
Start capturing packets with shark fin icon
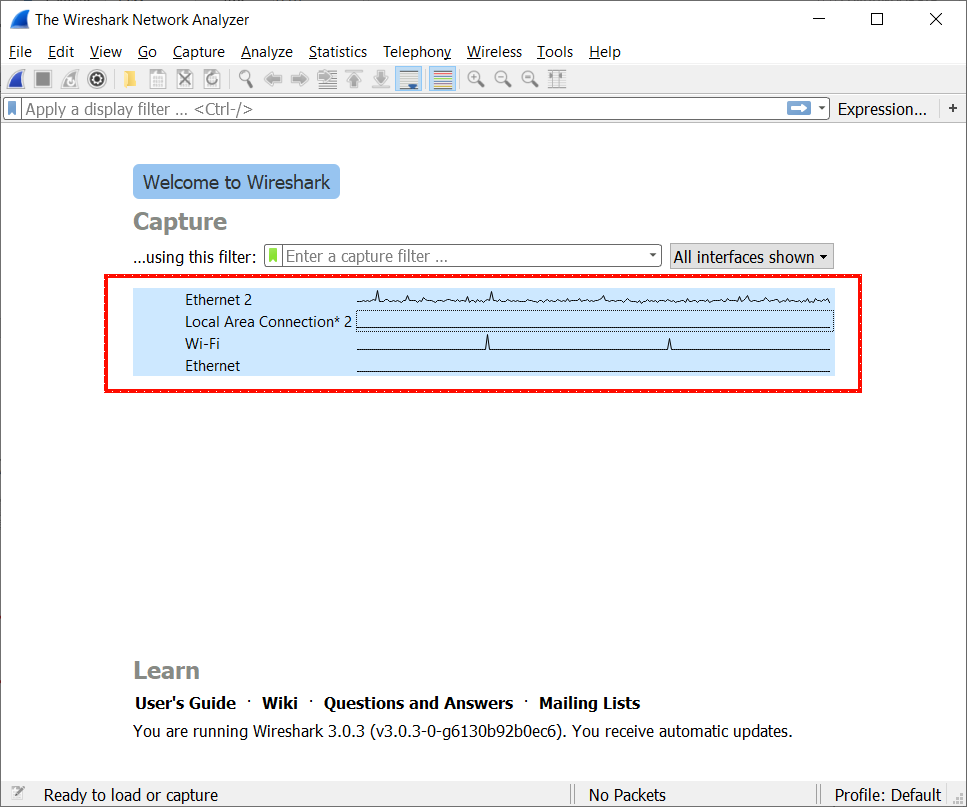point(17,79)
